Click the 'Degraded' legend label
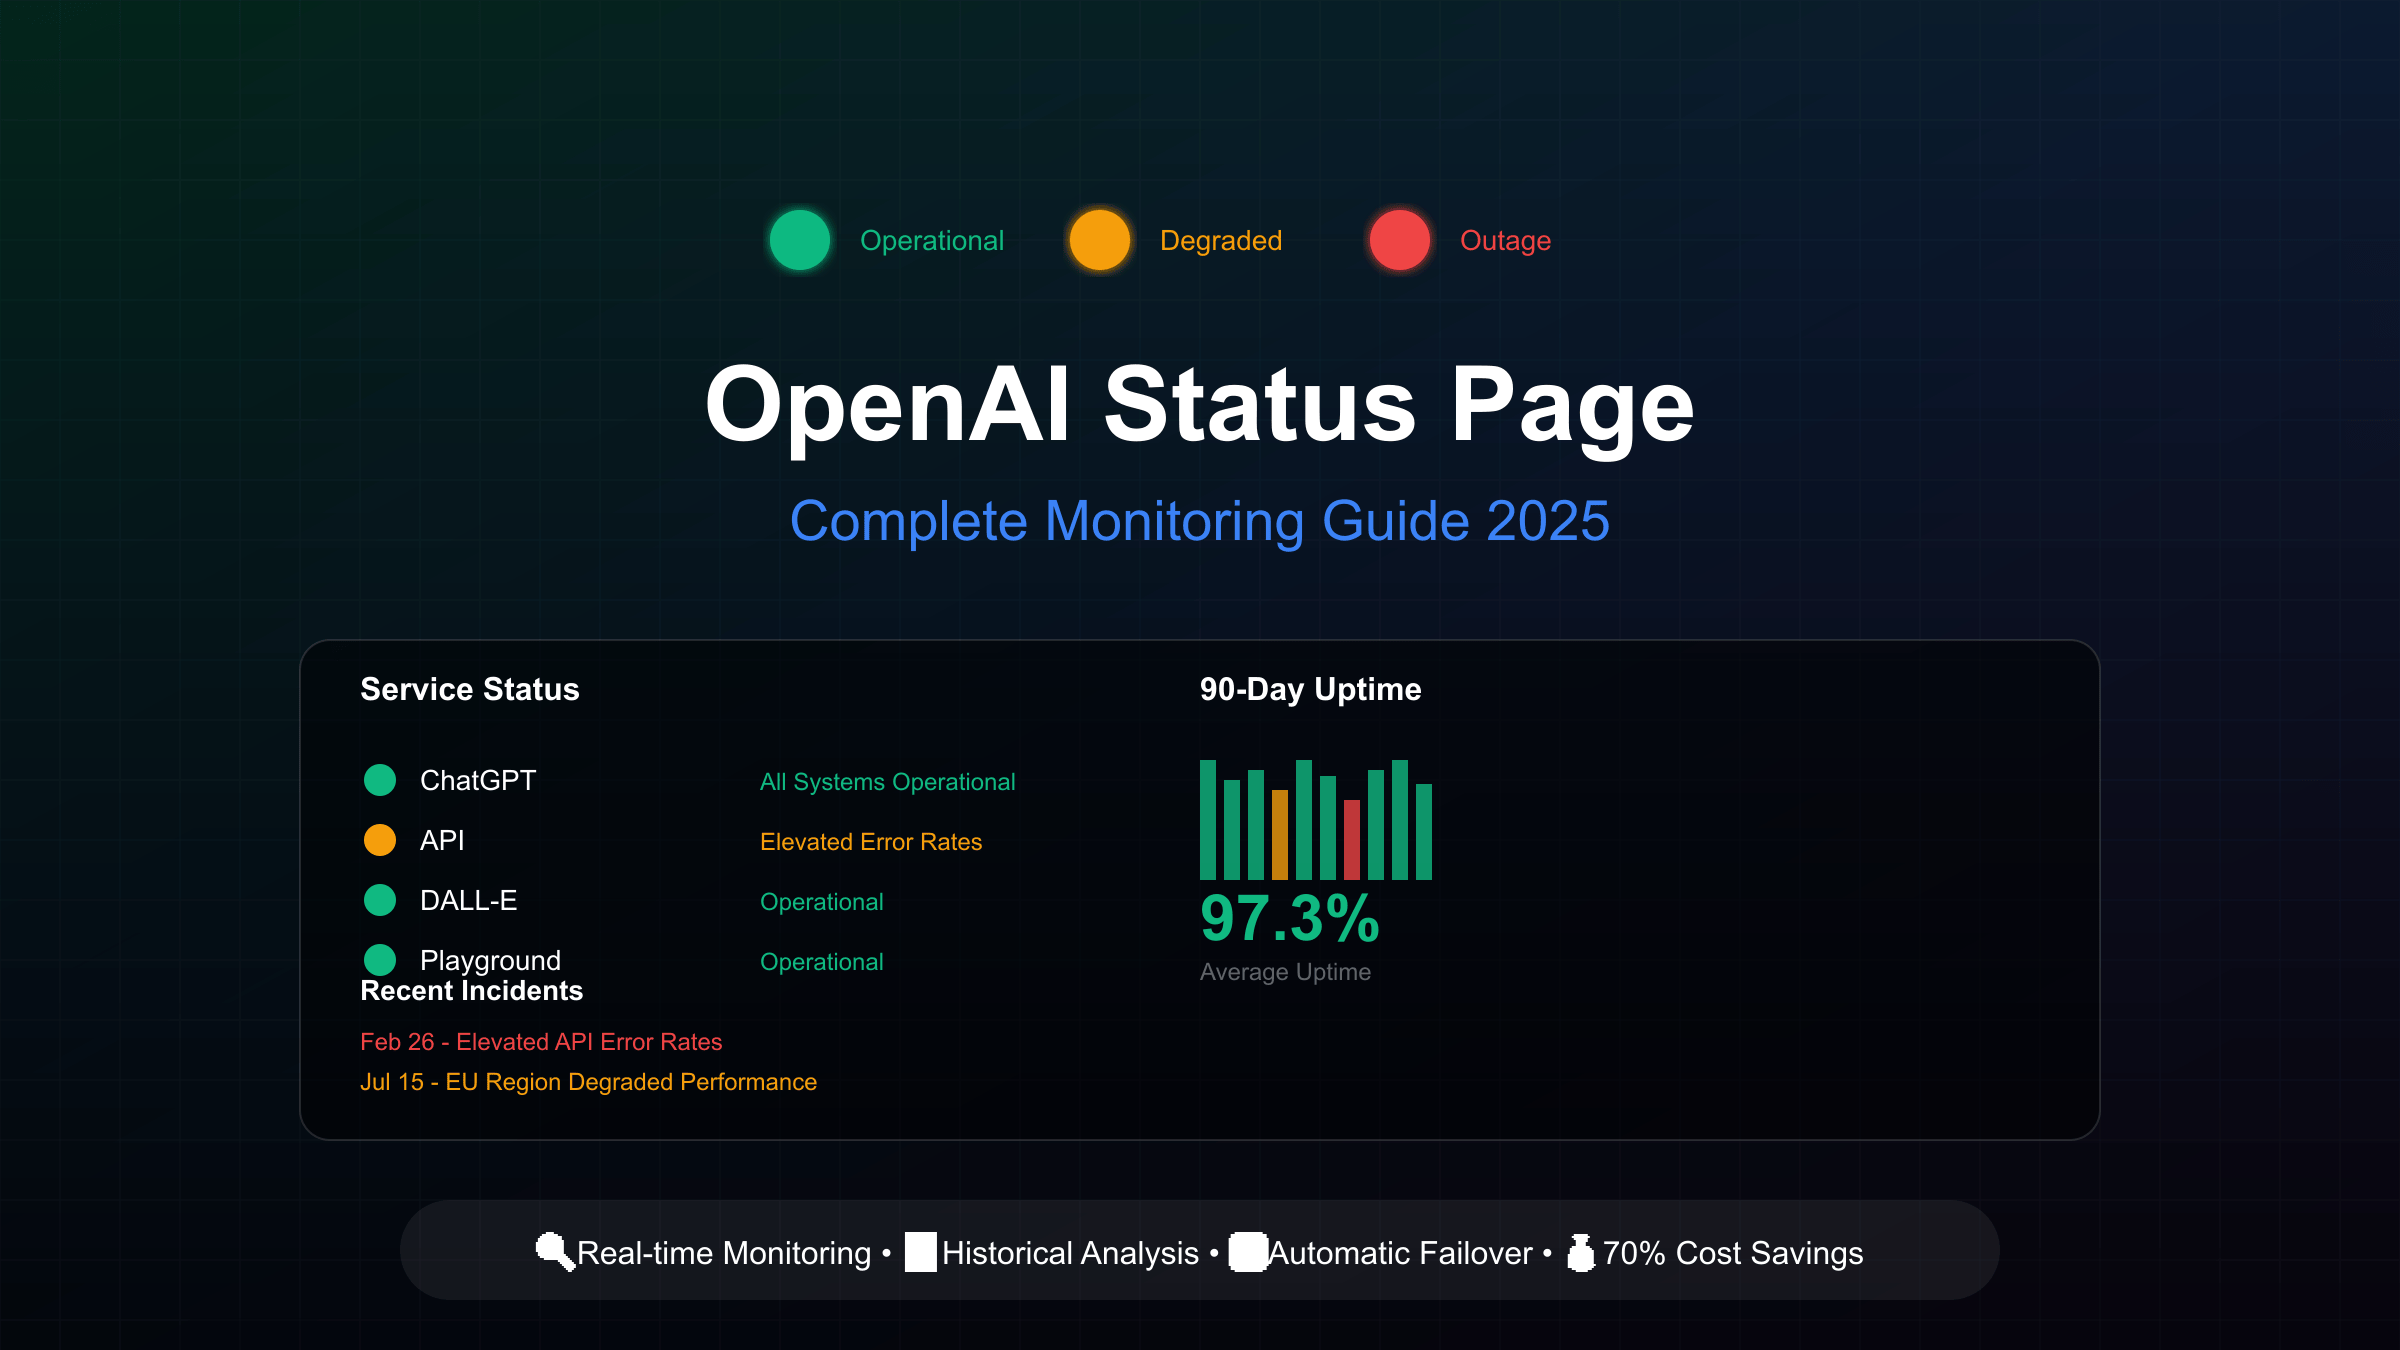 1221,241
